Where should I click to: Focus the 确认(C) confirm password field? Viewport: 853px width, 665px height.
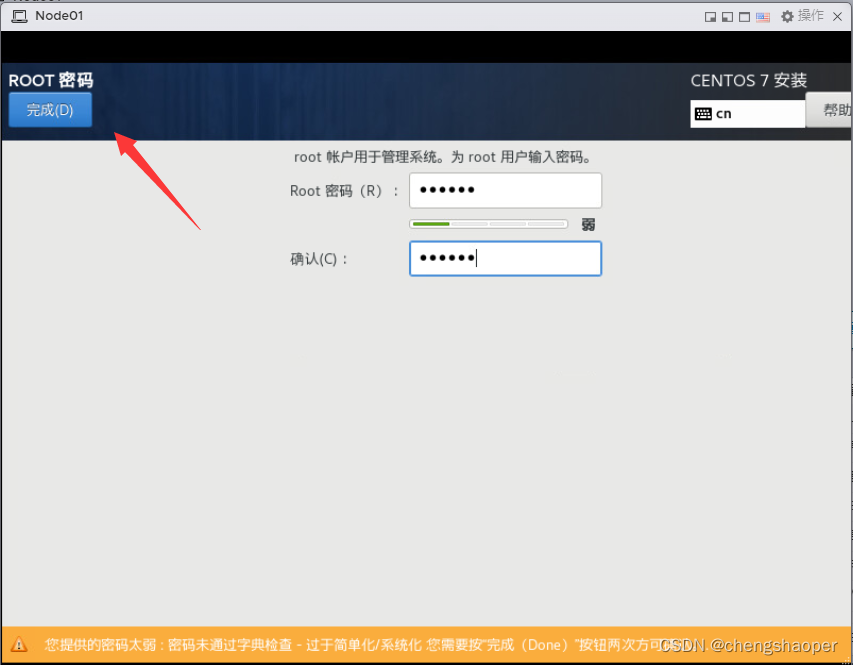coord(505,258)
